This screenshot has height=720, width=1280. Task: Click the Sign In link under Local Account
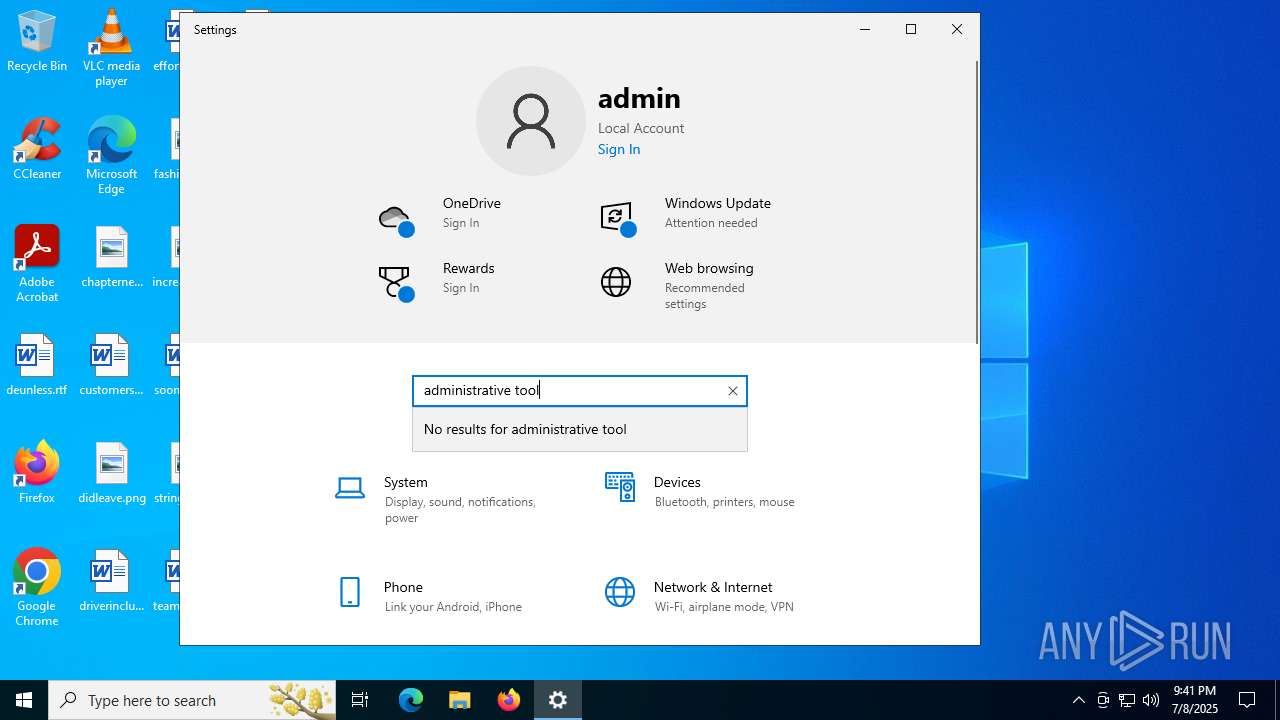(619, 149)
